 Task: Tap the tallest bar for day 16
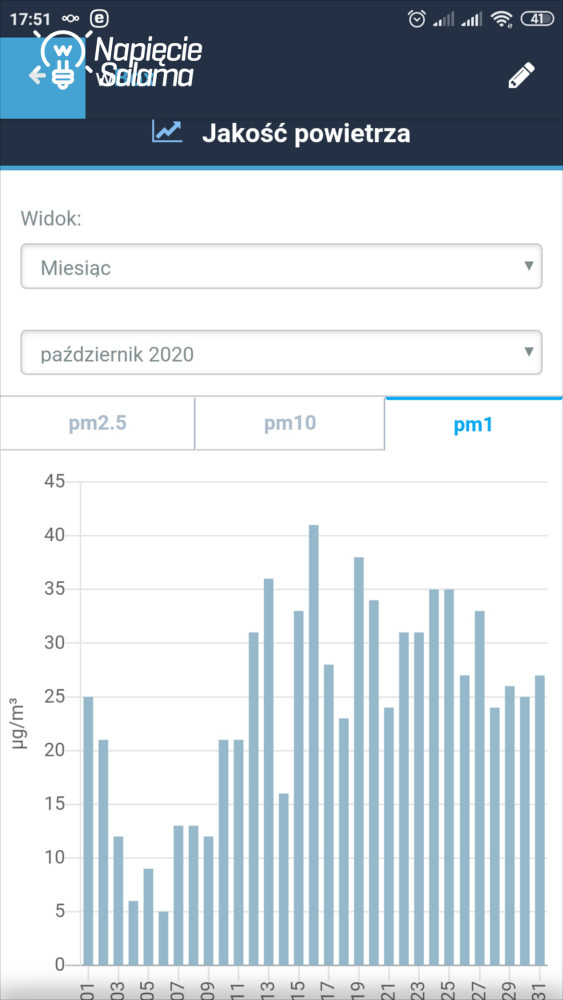coord(314,744)
